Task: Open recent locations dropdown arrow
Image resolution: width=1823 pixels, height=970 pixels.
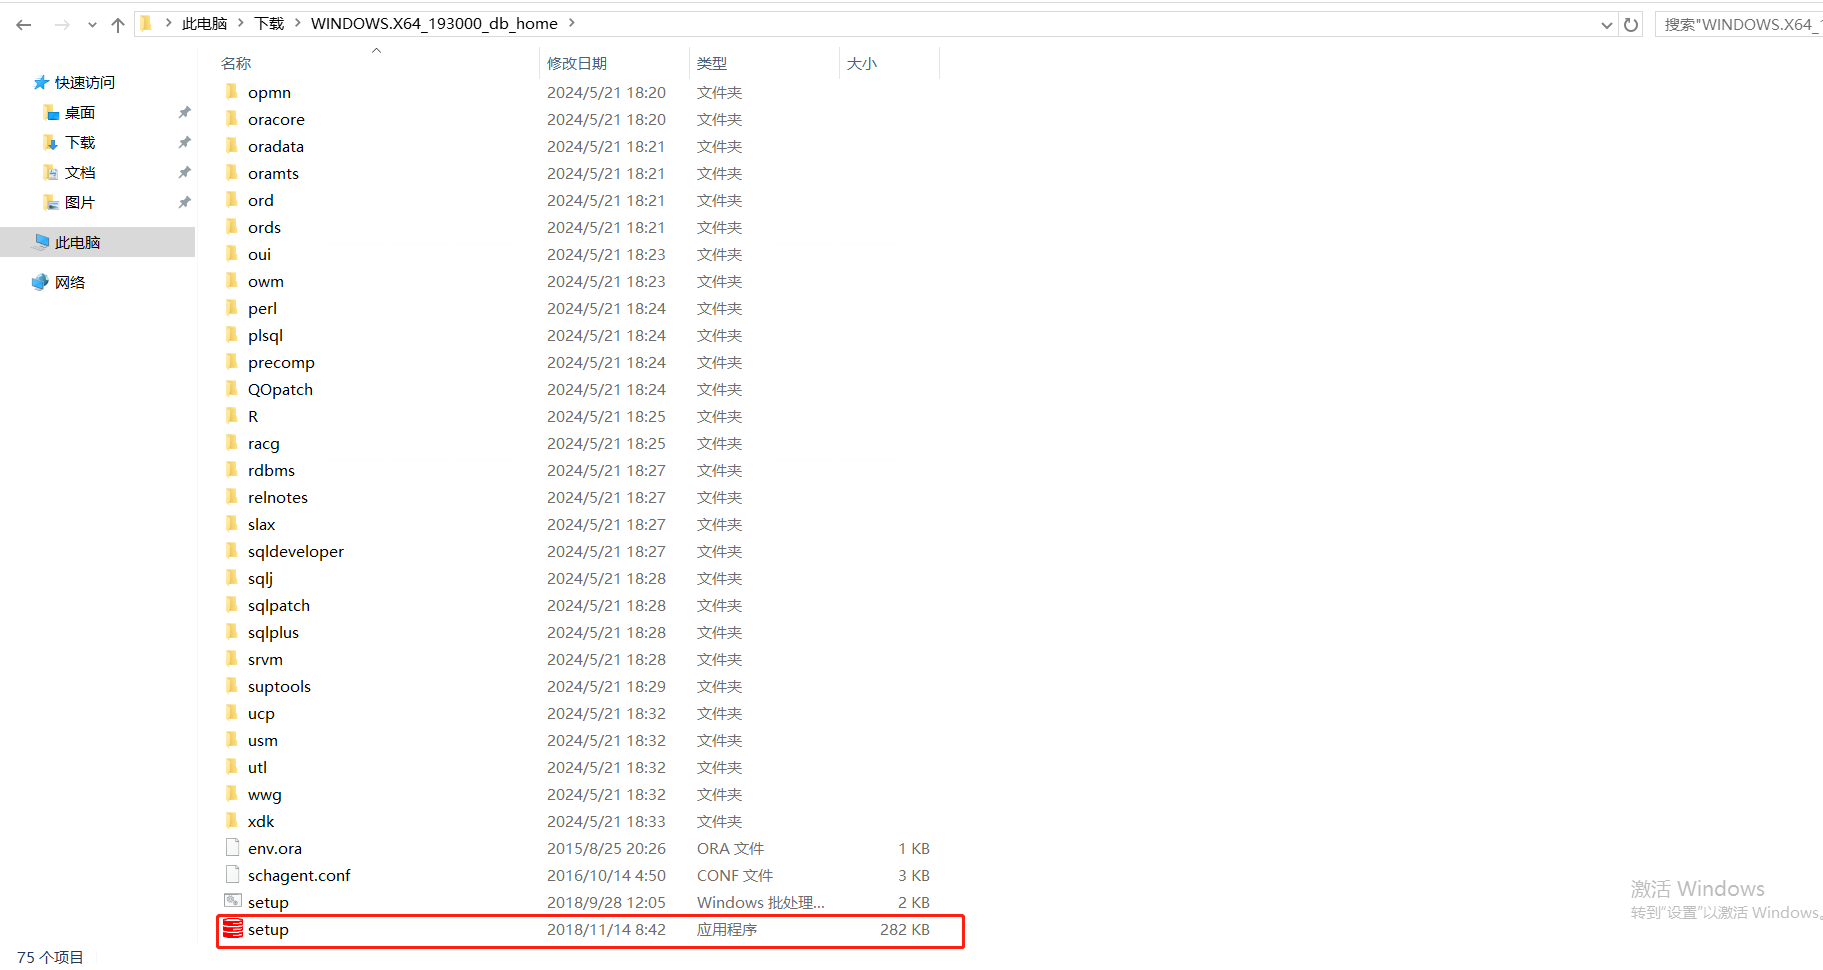Action: (92, 25)
